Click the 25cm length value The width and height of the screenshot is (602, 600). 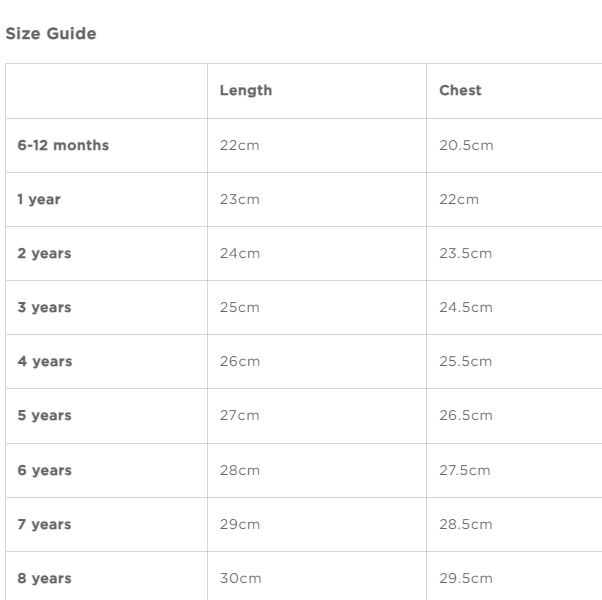(x=239, y=307)
